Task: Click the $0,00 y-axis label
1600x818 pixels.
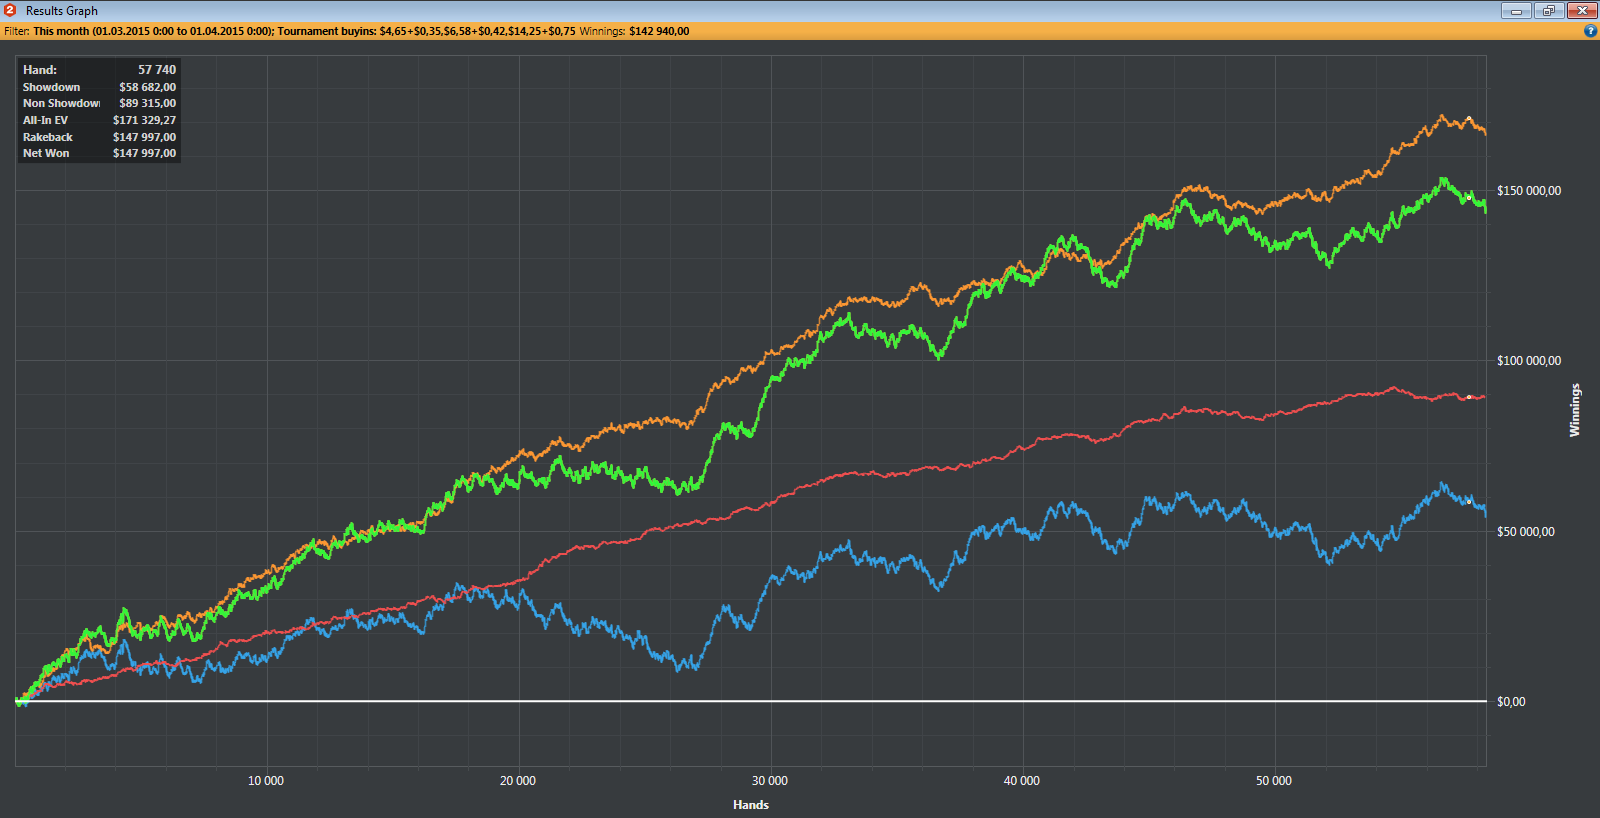Action: pos(1511,702)
